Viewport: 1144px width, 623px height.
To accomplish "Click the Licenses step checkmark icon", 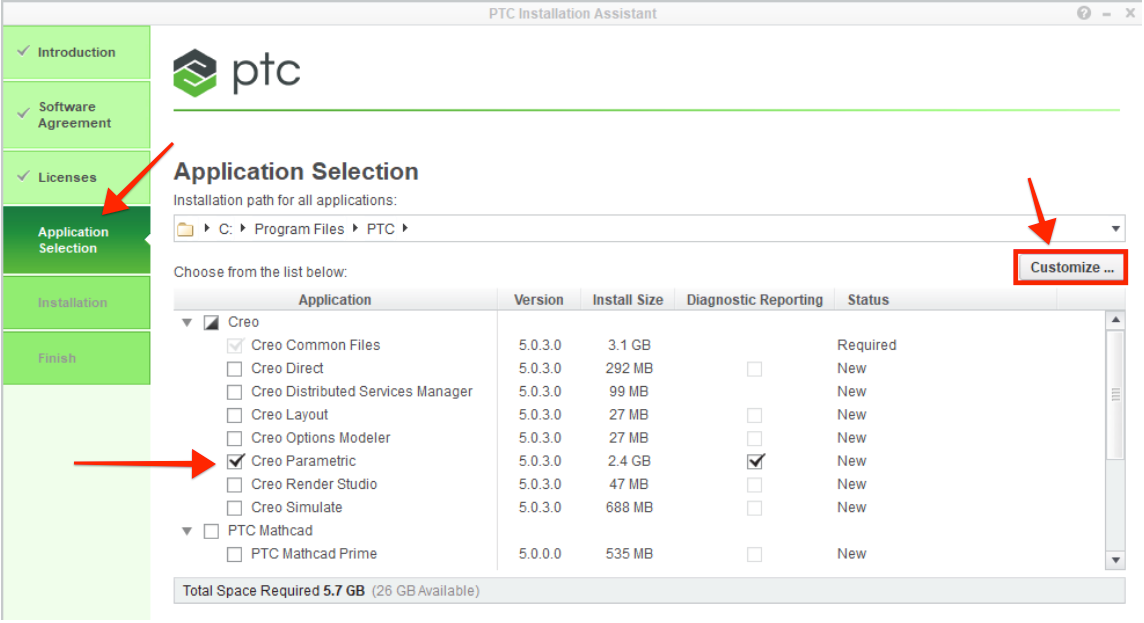I will click(23, 177).
